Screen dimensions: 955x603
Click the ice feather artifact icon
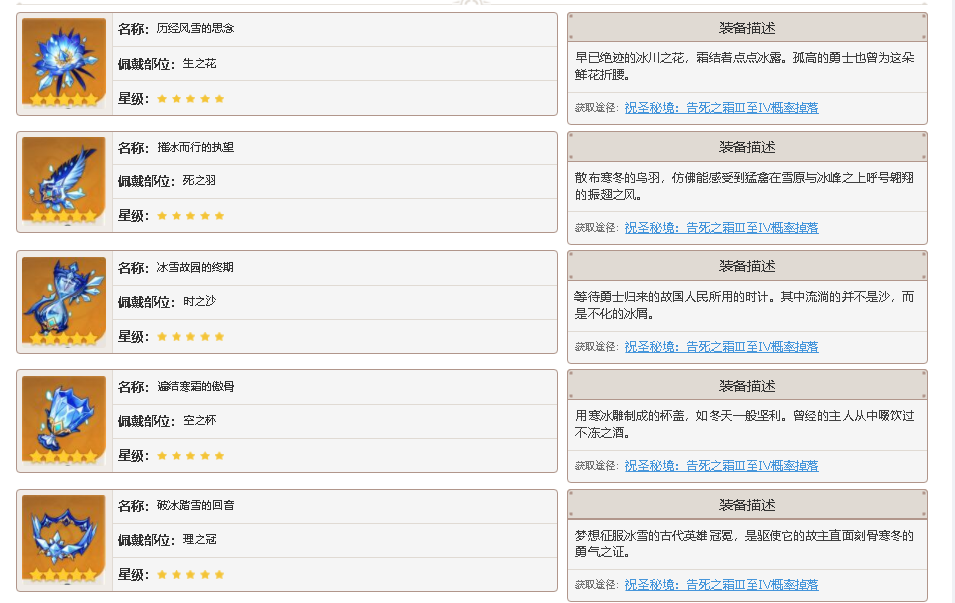click(64, 181)
